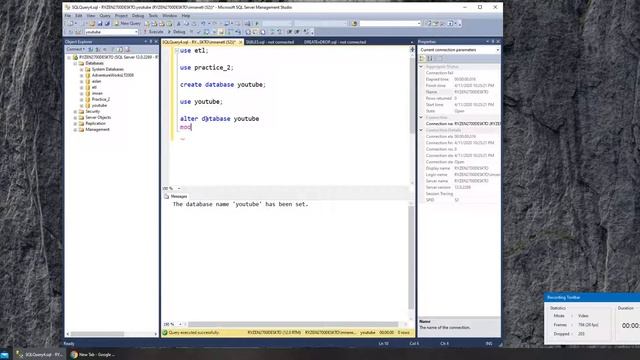Click the Object Explorer disconnect icon
This screenshot has height=360, width=640.
point(98,49)
